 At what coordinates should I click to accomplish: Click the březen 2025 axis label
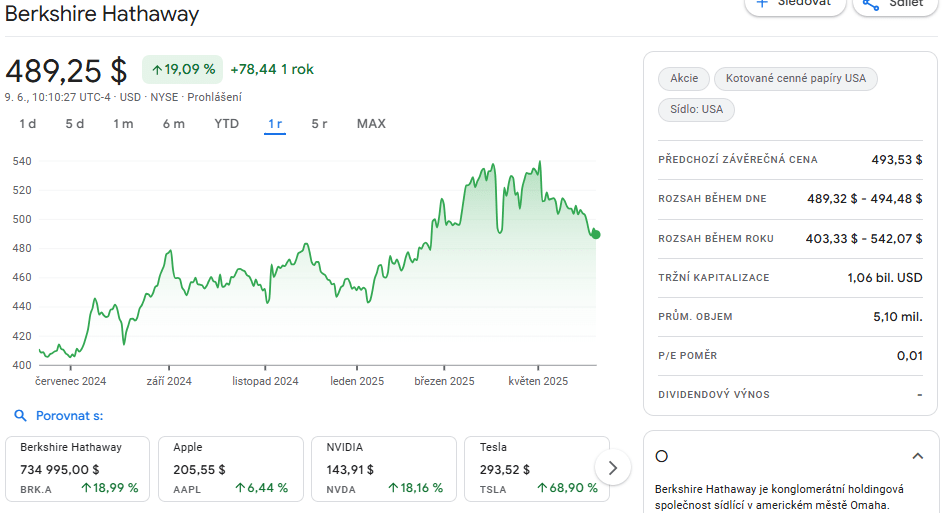point(444,381)
